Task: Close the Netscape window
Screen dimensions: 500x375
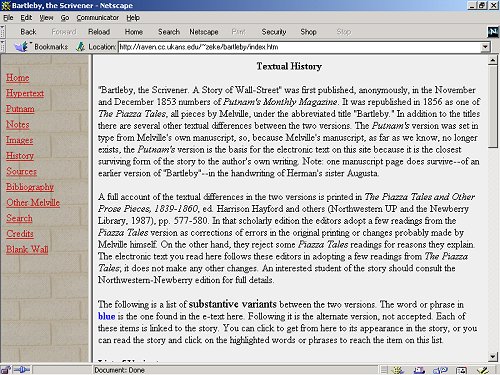Action: coord(494,5)
